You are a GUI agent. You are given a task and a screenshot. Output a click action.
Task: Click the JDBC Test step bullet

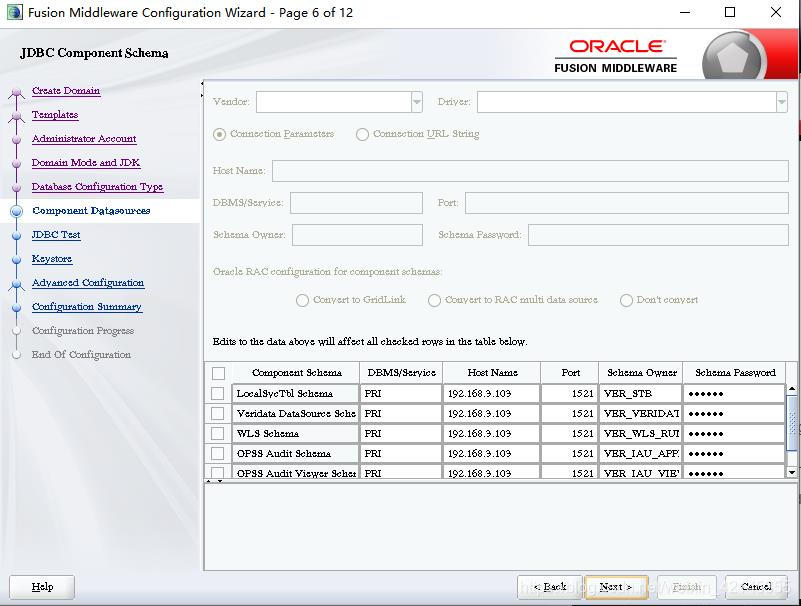click(16, 236)
